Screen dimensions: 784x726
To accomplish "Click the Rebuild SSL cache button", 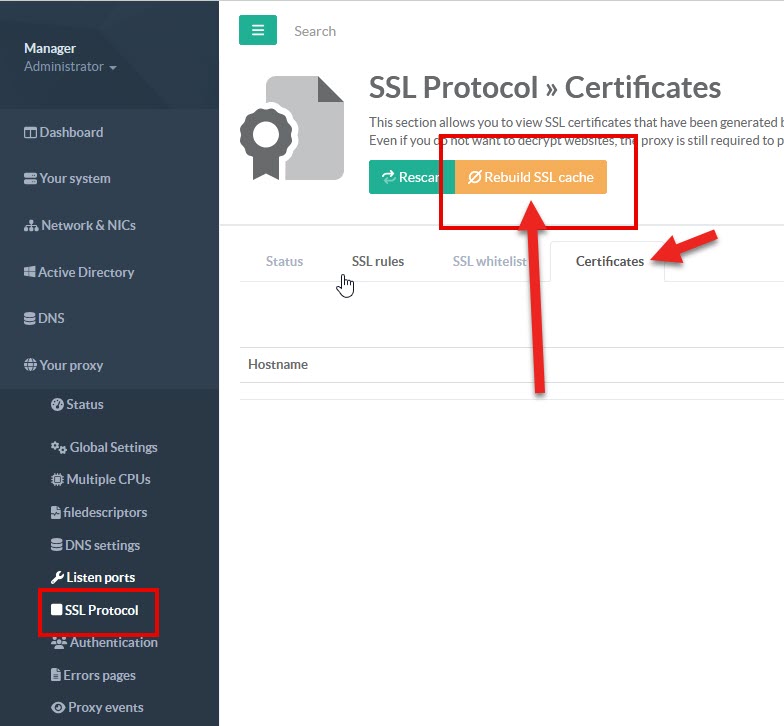I will (531, 177).
